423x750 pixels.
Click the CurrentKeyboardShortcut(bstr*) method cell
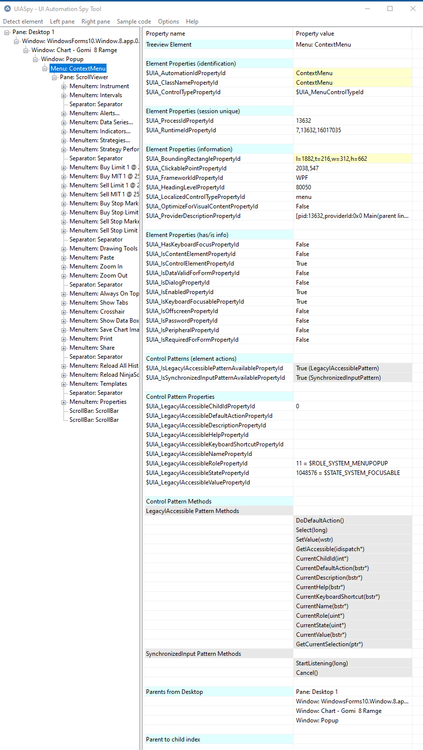click(x=352, y=596)
